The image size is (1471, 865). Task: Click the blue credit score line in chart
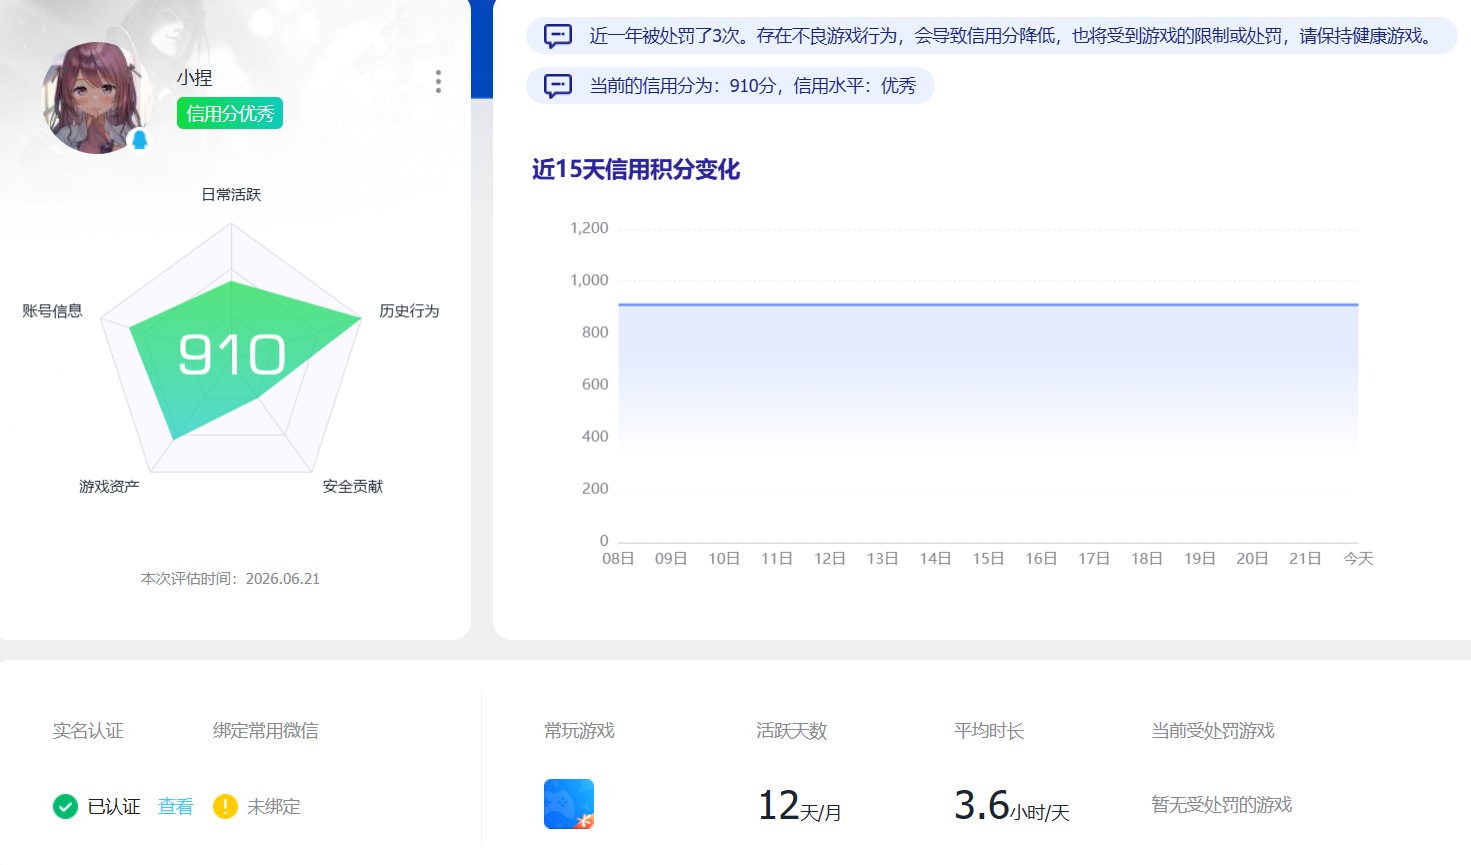988,304
